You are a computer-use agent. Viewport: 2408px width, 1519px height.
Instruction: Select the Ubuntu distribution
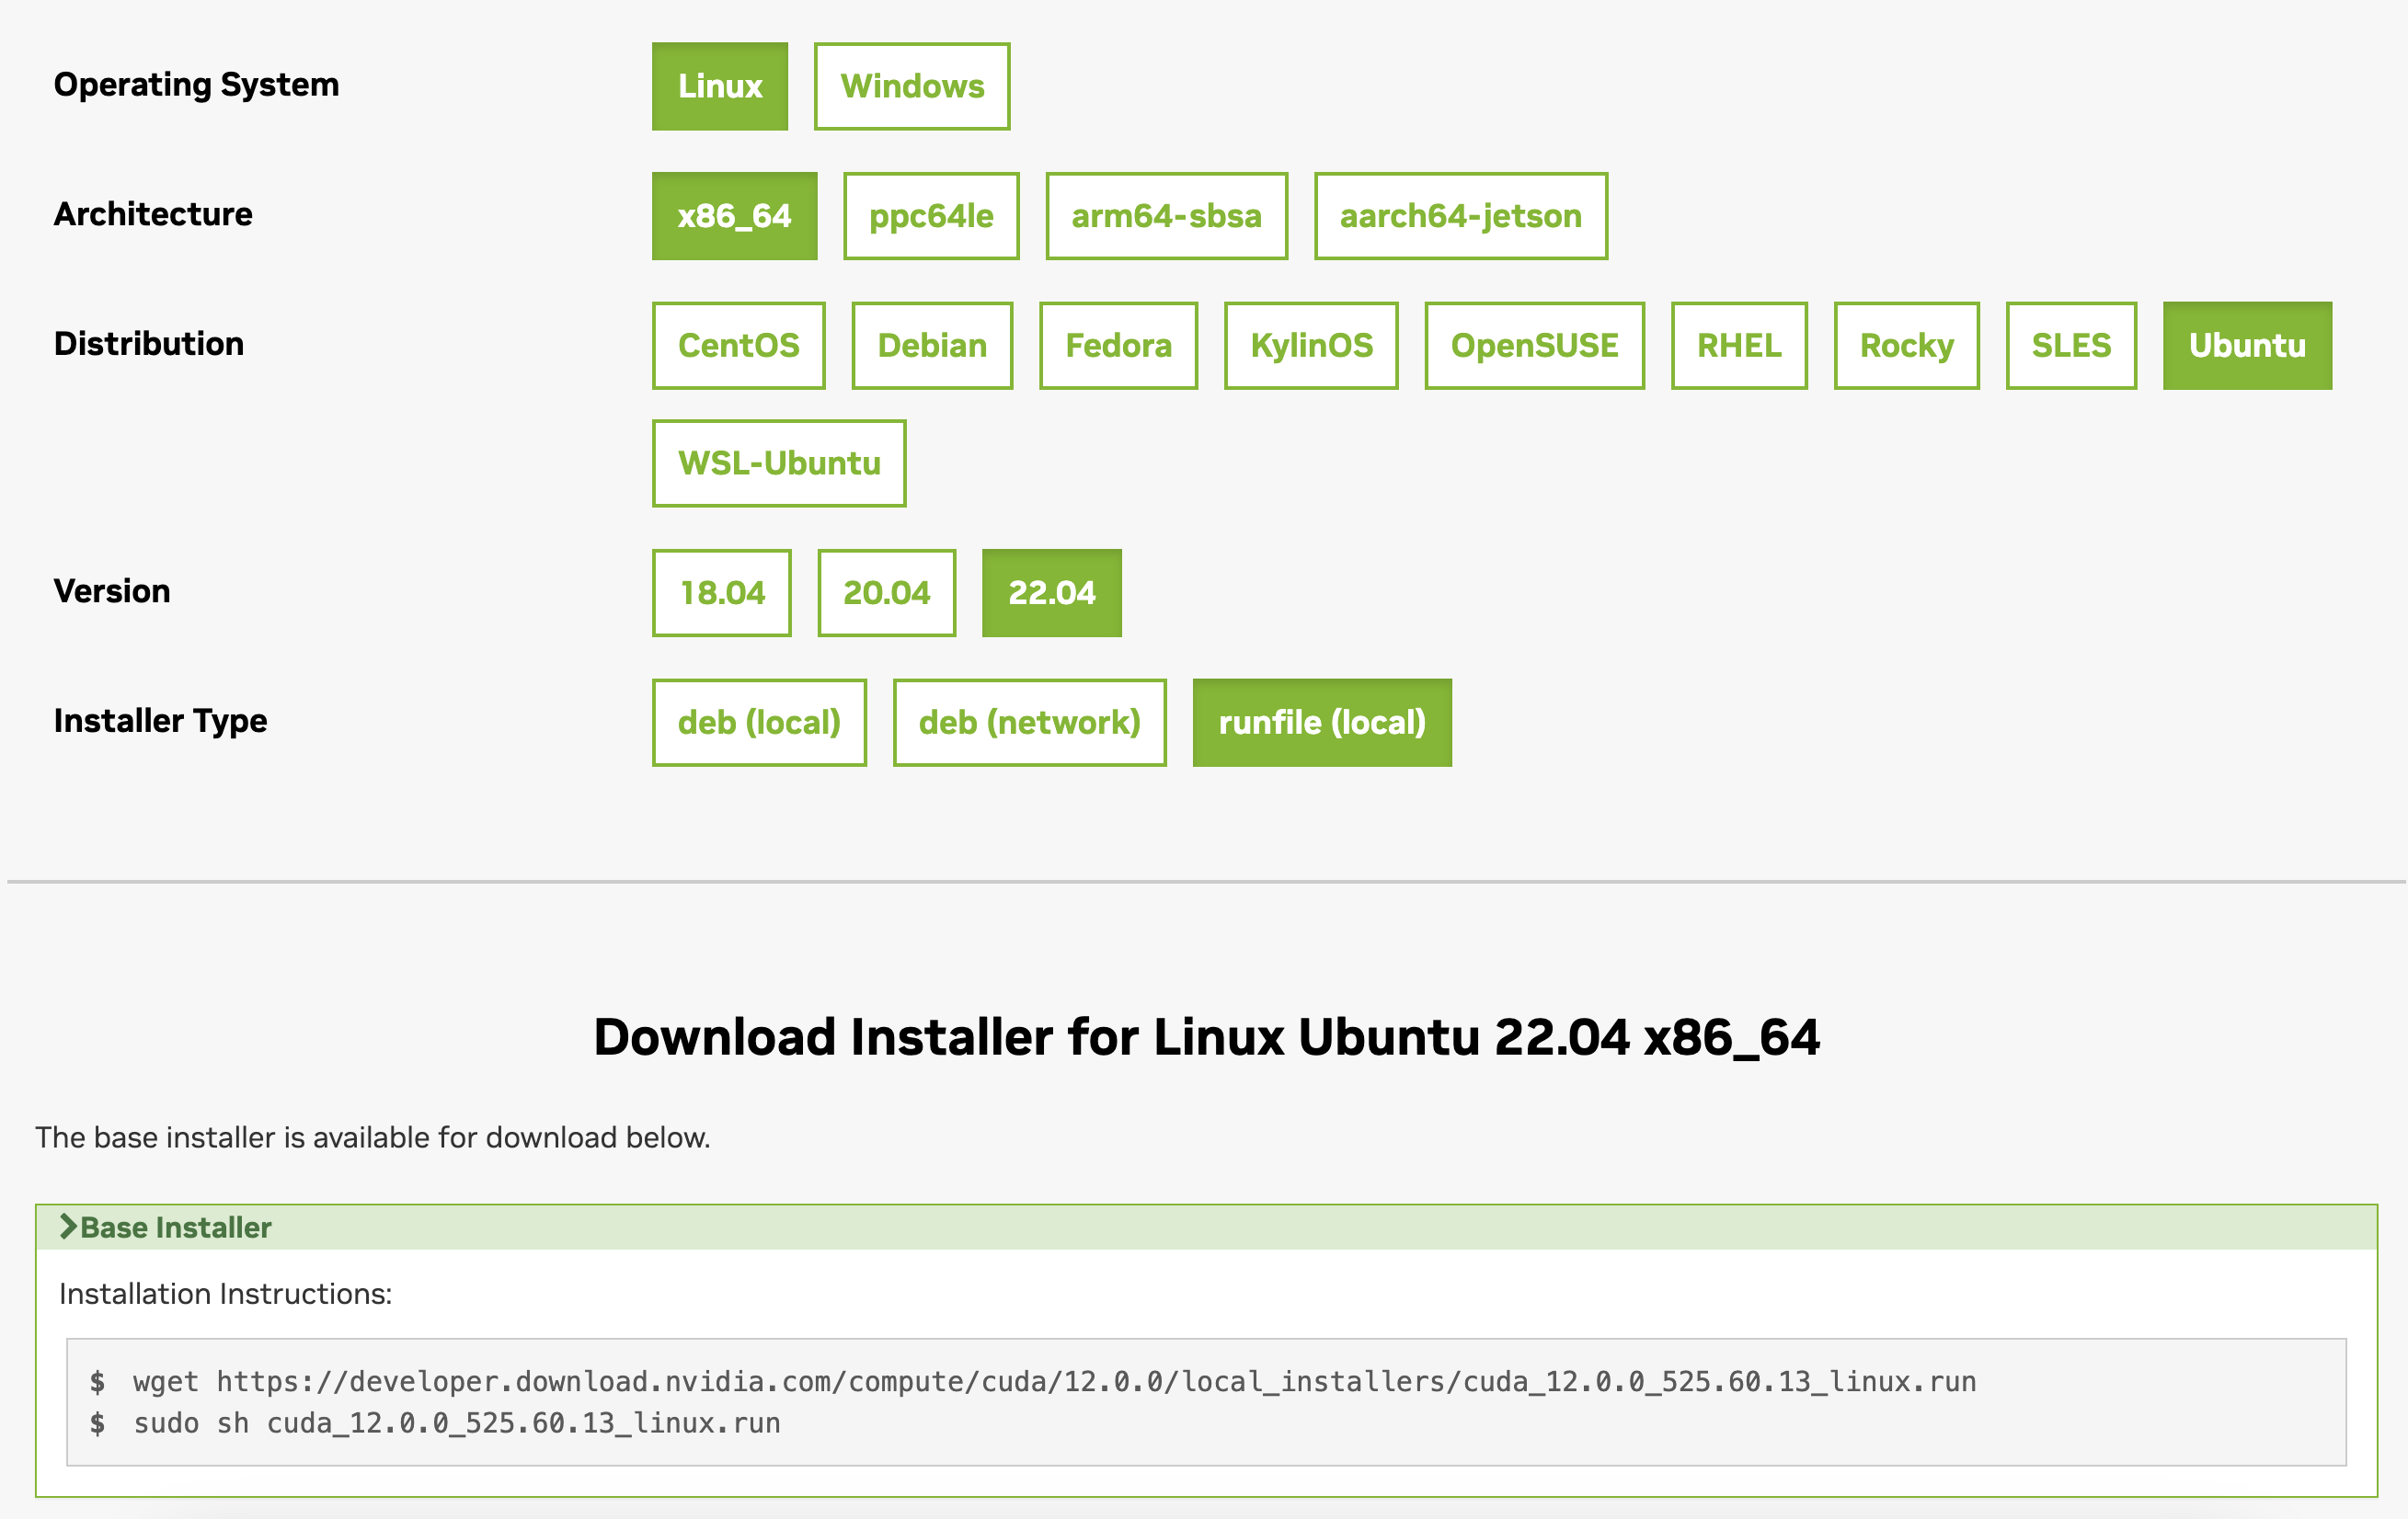tap(2247, 345)
